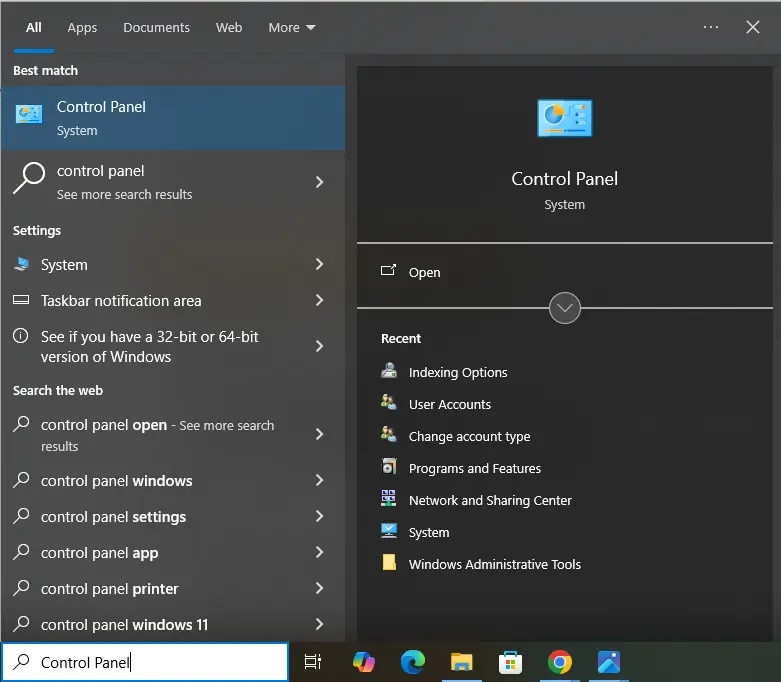
Task: Open File Explorer taskbar icon
Action: point(461,661)
